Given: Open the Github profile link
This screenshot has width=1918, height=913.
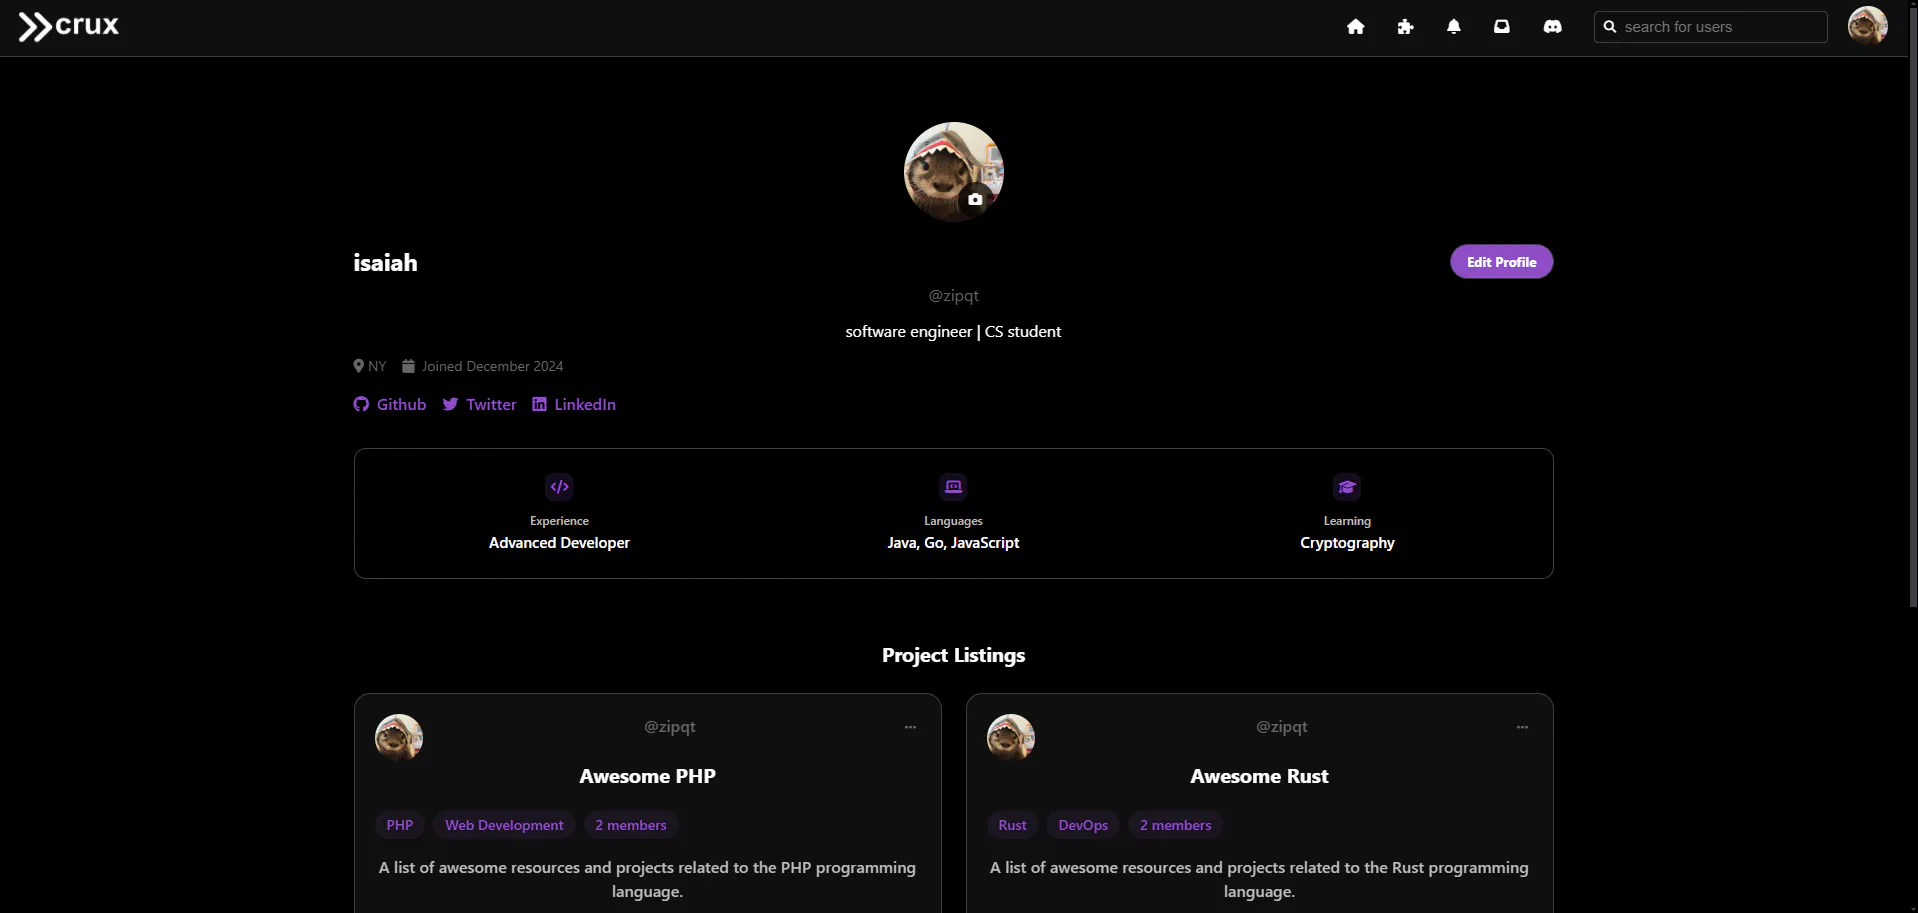Looking at the screenshot, I should point(390,404).
